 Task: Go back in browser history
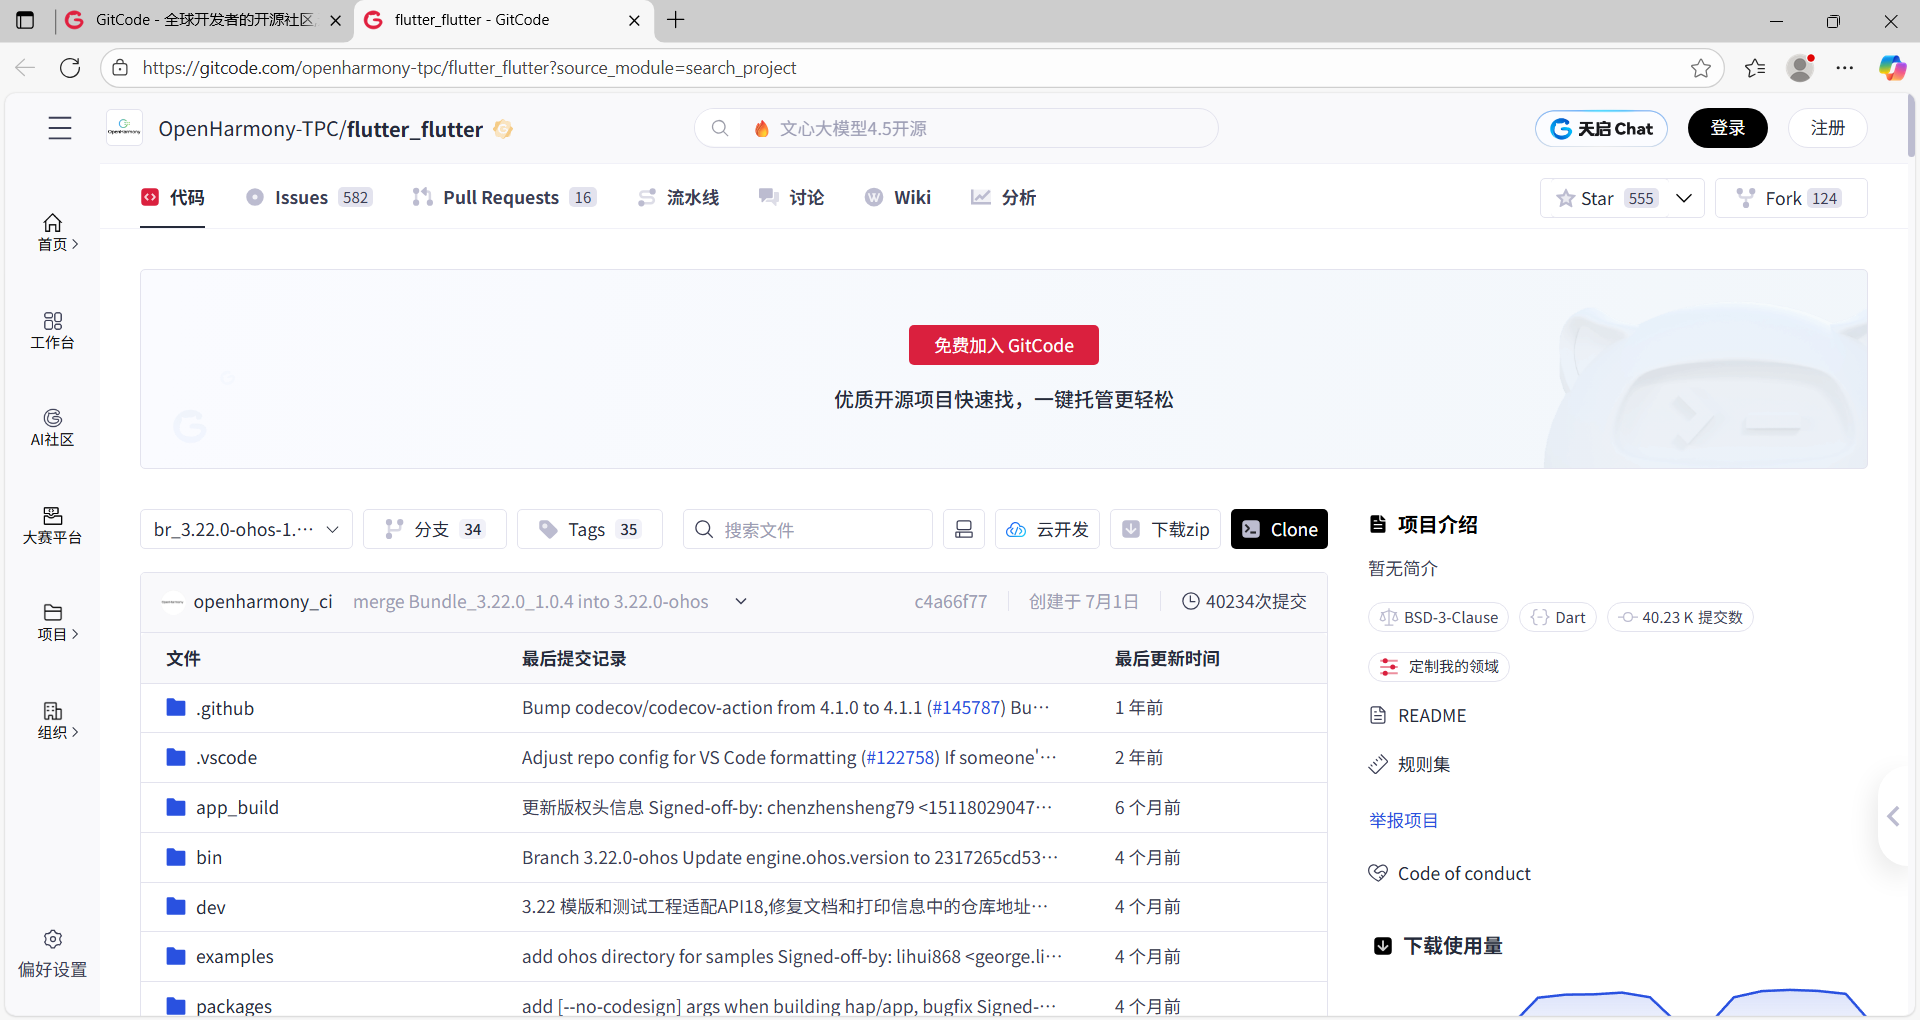[25, 67]
